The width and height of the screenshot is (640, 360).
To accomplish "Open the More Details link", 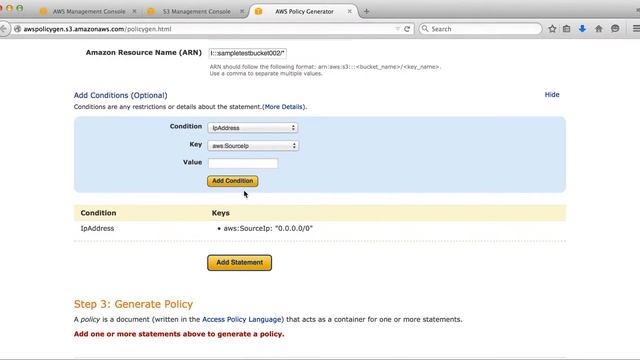I will 284,107.
